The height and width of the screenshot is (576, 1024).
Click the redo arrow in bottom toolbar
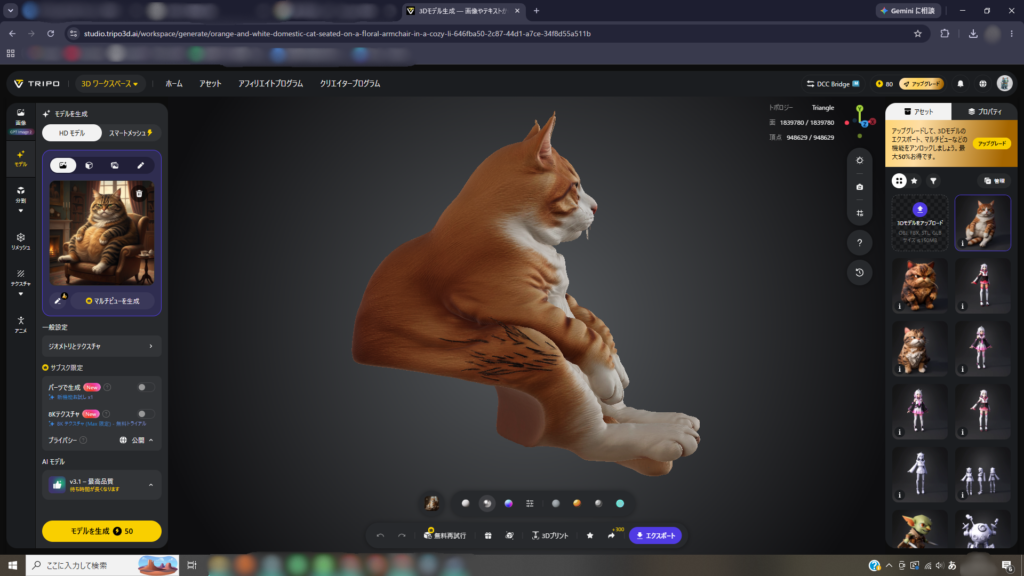tap(402, 536)
